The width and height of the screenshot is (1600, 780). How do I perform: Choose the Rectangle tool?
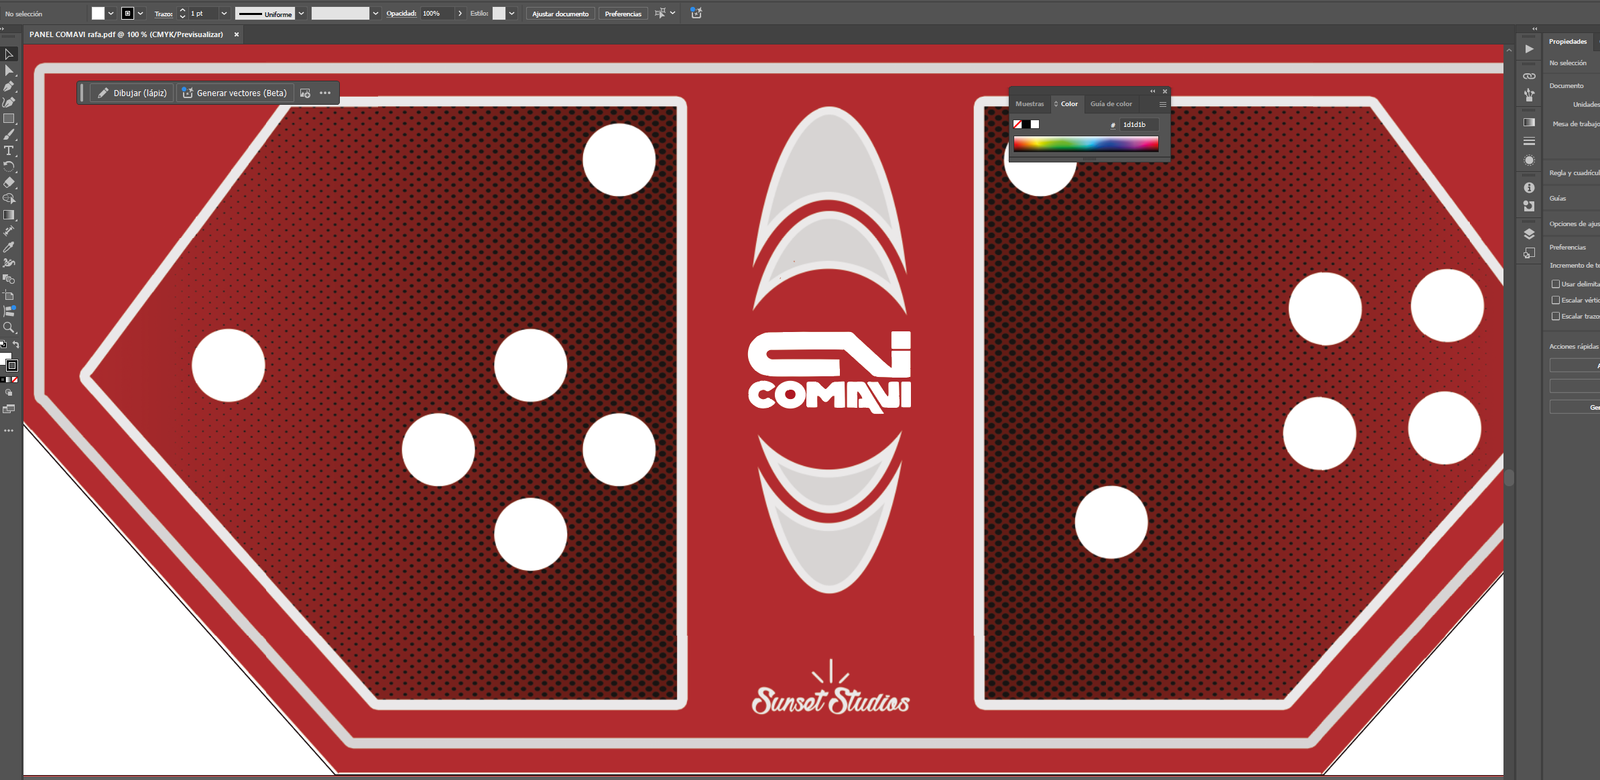point(9,119)
